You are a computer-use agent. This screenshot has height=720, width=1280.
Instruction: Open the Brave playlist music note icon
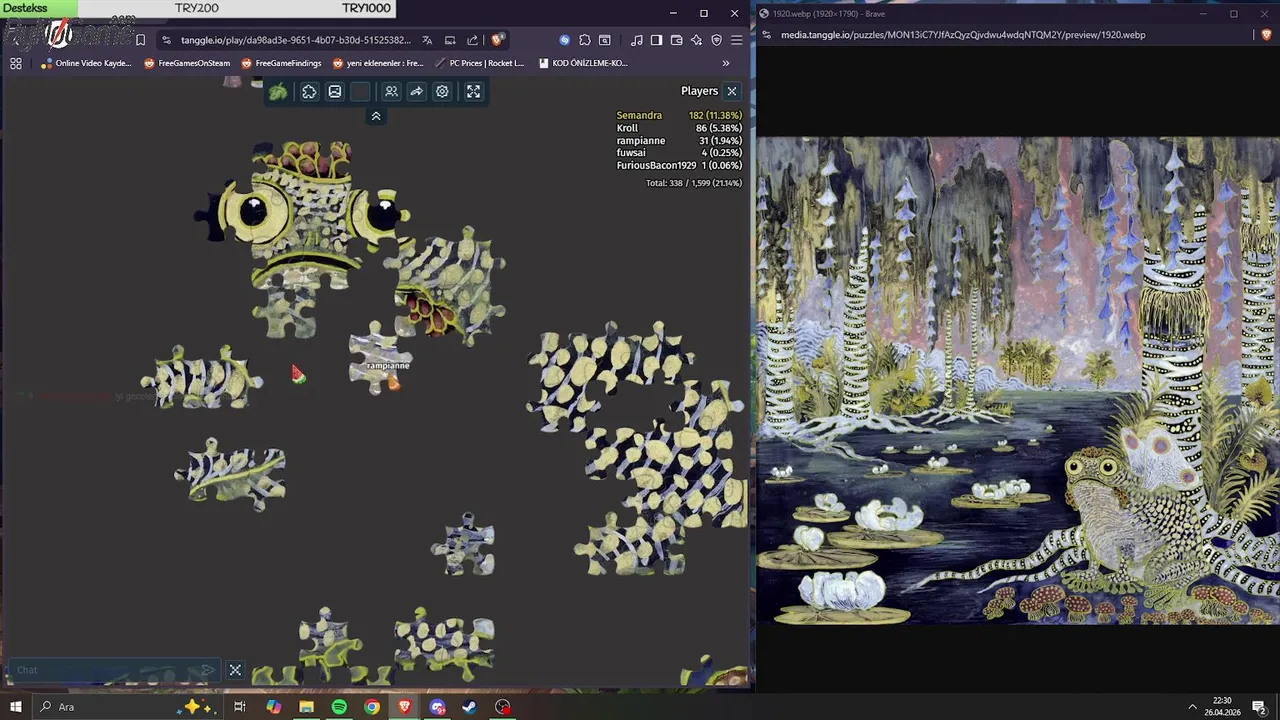point(637,40)
